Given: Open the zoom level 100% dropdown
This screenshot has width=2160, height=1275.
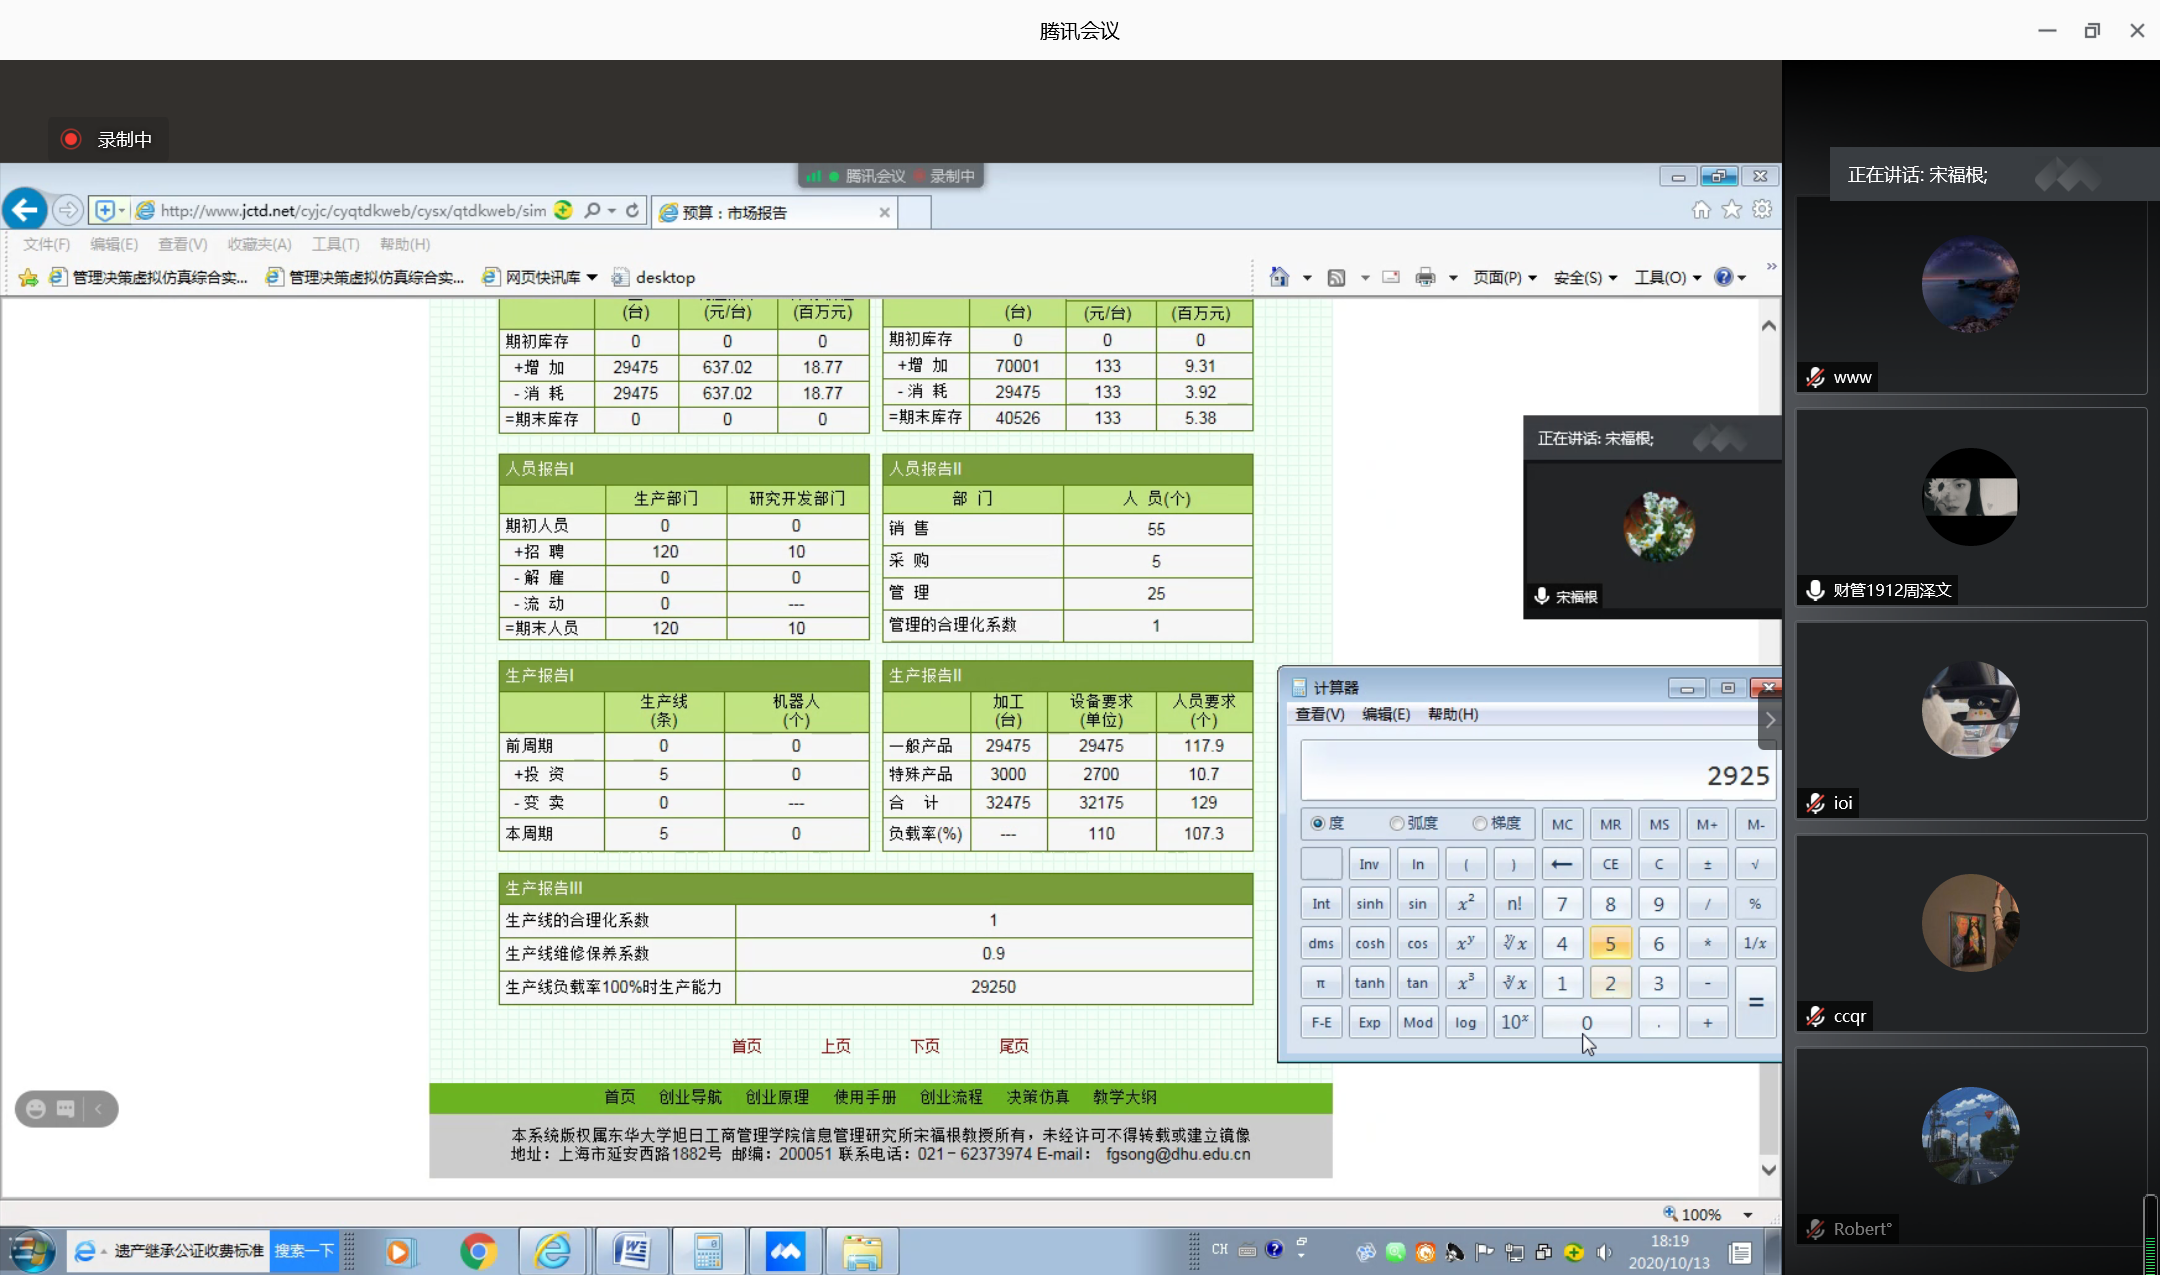Looking at the screenshot, I should click(x=1748, y=1214).
